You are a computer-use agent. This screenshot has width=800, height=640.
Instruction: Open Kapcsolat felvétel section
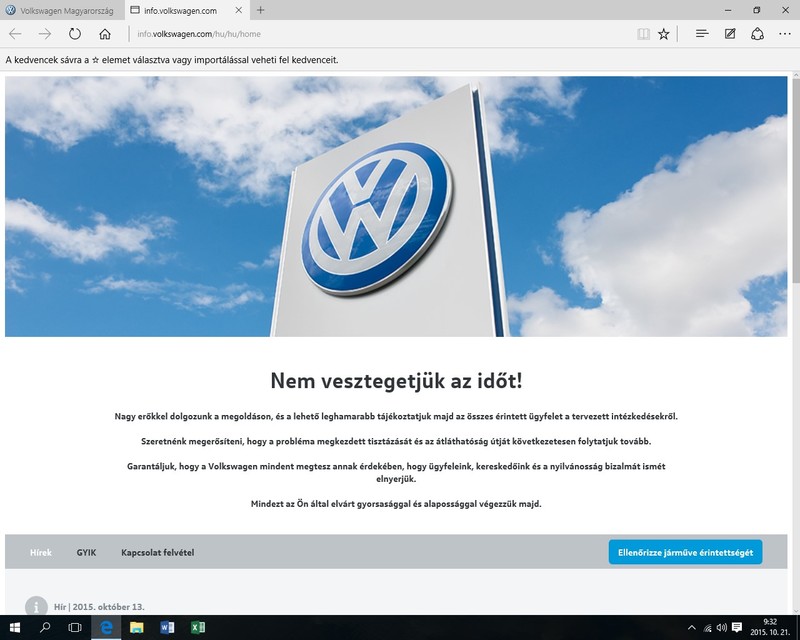coord(158,552)
